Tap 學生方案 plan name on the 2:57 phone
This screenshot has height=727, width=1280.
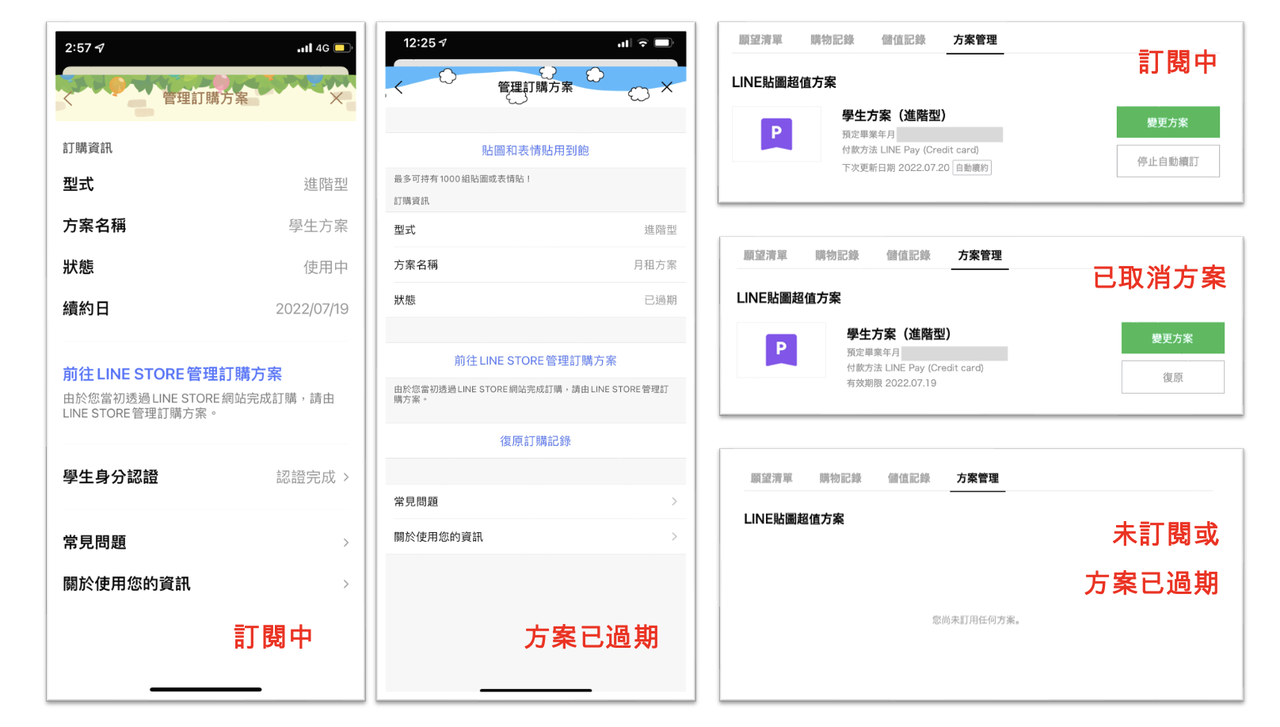318,226
